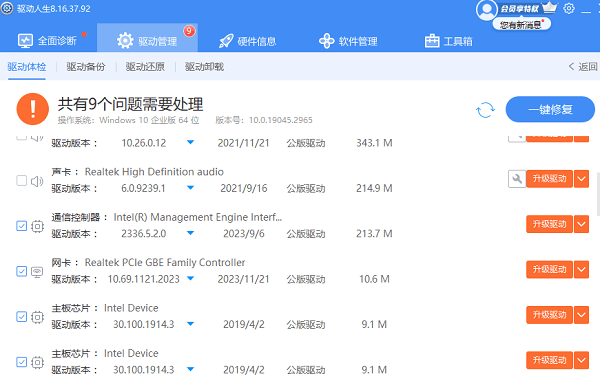Open version dropdown for first 30.100.1914.3
The width and height of the screenshot is (600, 383).
pos(190,324)
